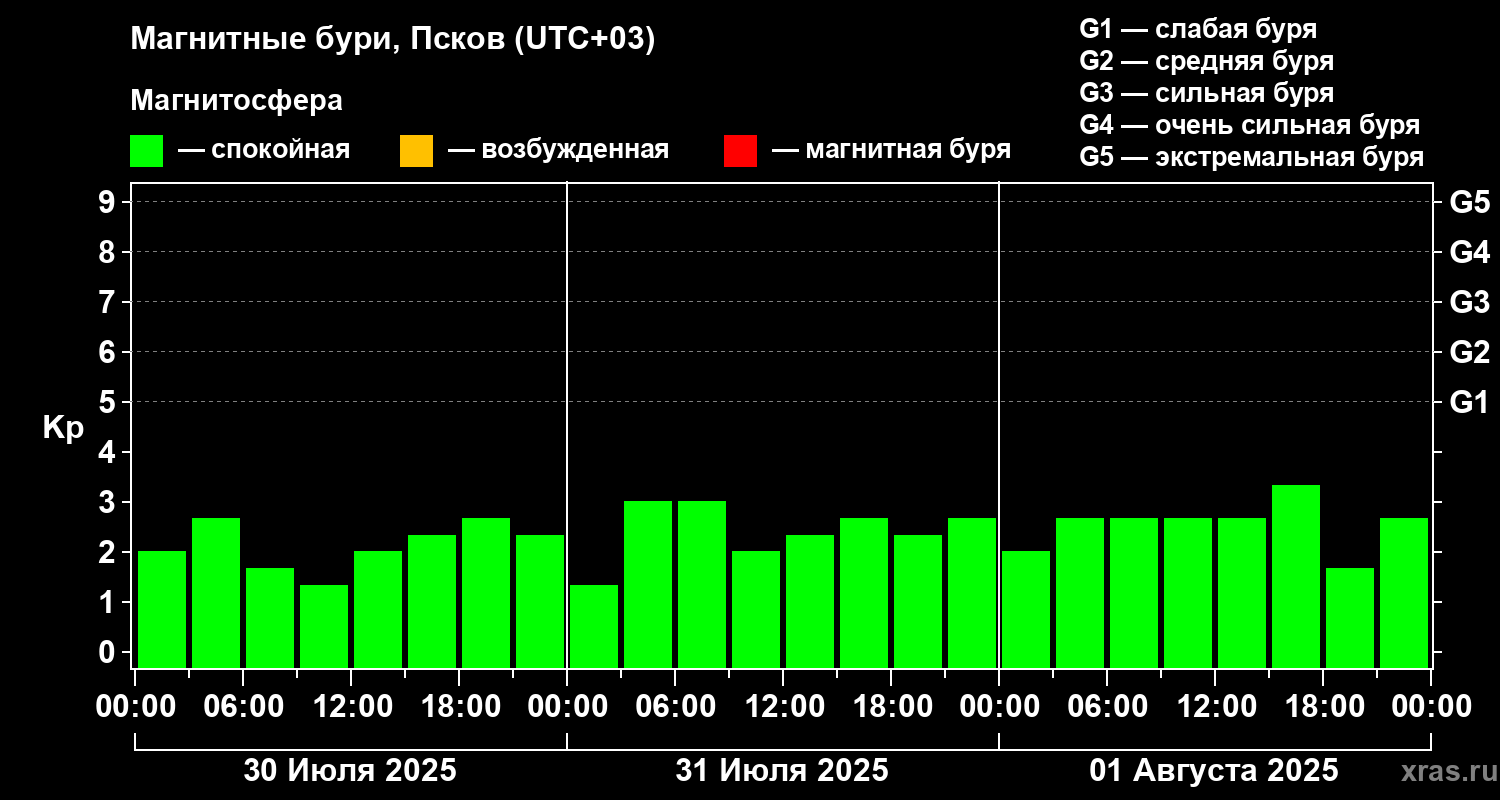Image resolution: width=1500 pixels, height=800 pixels.
Task: Select the 31 Июля 06:00–09:00 bar
Action: (702, 584)
